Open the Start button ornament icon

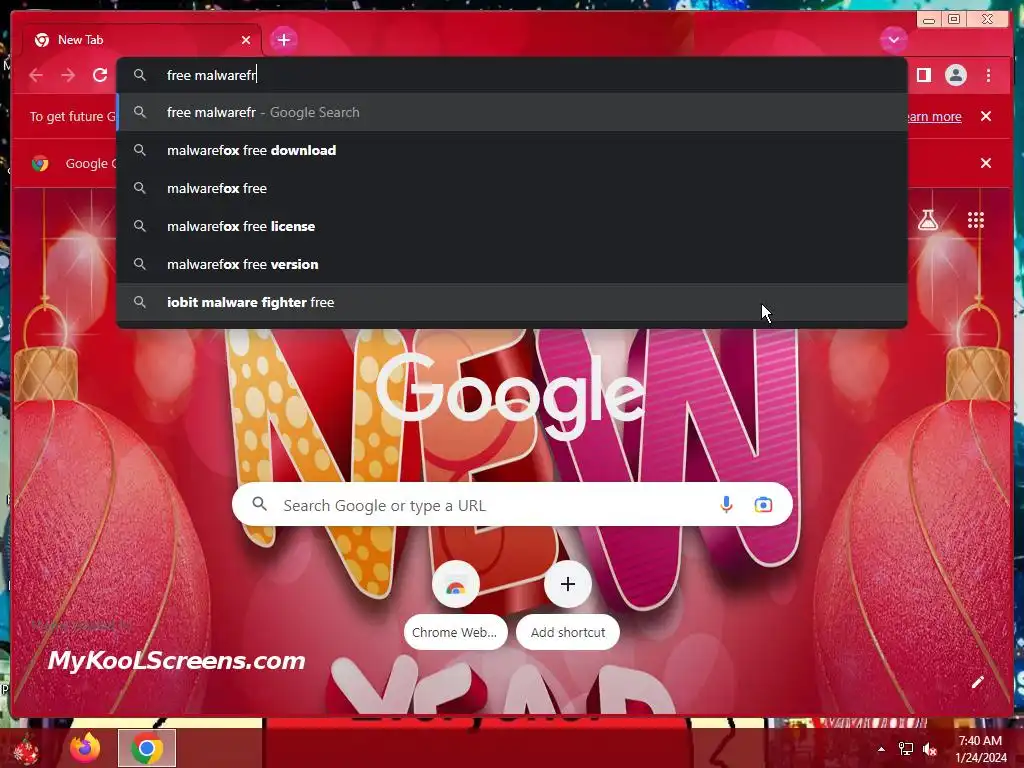(26, 749)
